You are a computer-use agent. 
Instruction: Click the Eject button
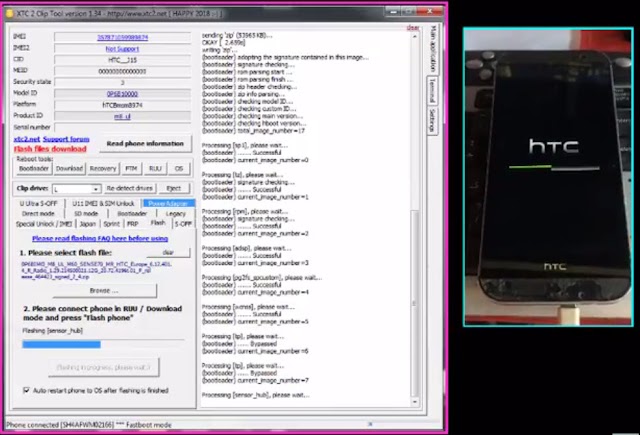(x=173, y=188)
